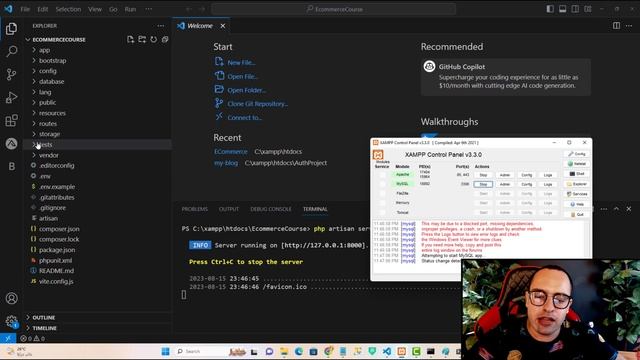Toggle the primary side bar layout icon
The image size is (640, 360).
tap(550, 9)
